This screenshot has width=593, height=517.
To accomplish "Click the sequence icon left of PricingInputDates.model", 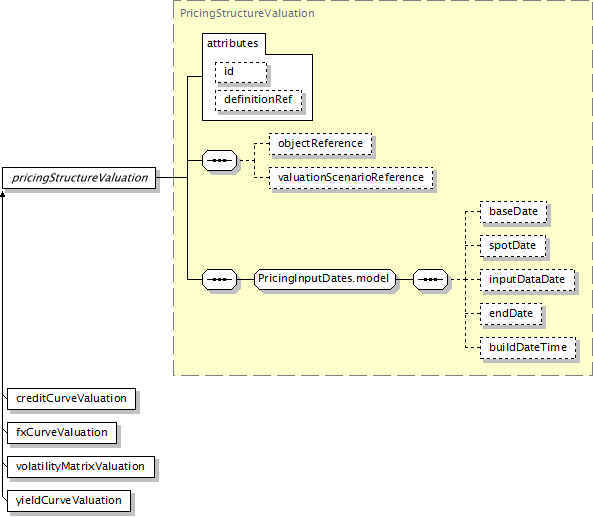I will [x=220, y=279].
